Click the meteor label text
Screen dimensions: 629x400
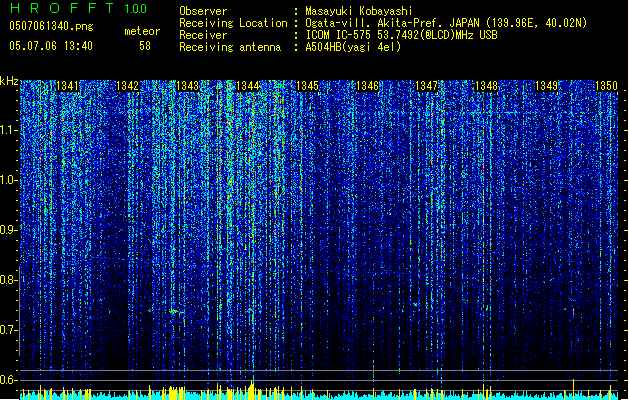tap(142, 31)
